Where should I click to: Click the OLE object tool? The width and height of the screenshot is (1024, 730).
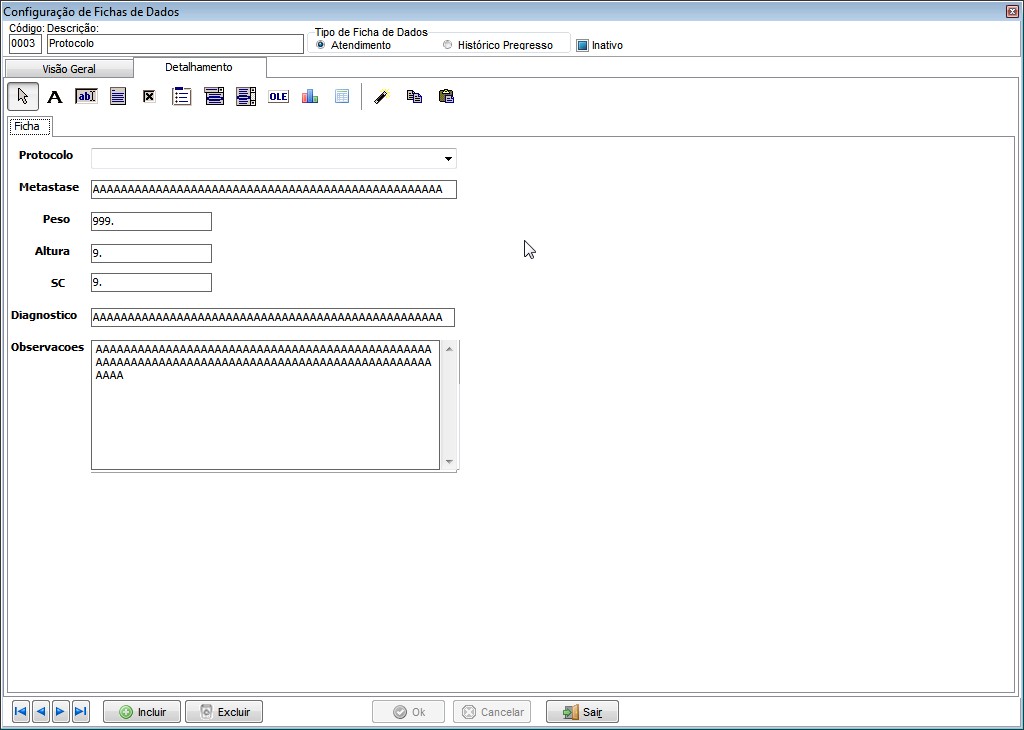[278, 96]
